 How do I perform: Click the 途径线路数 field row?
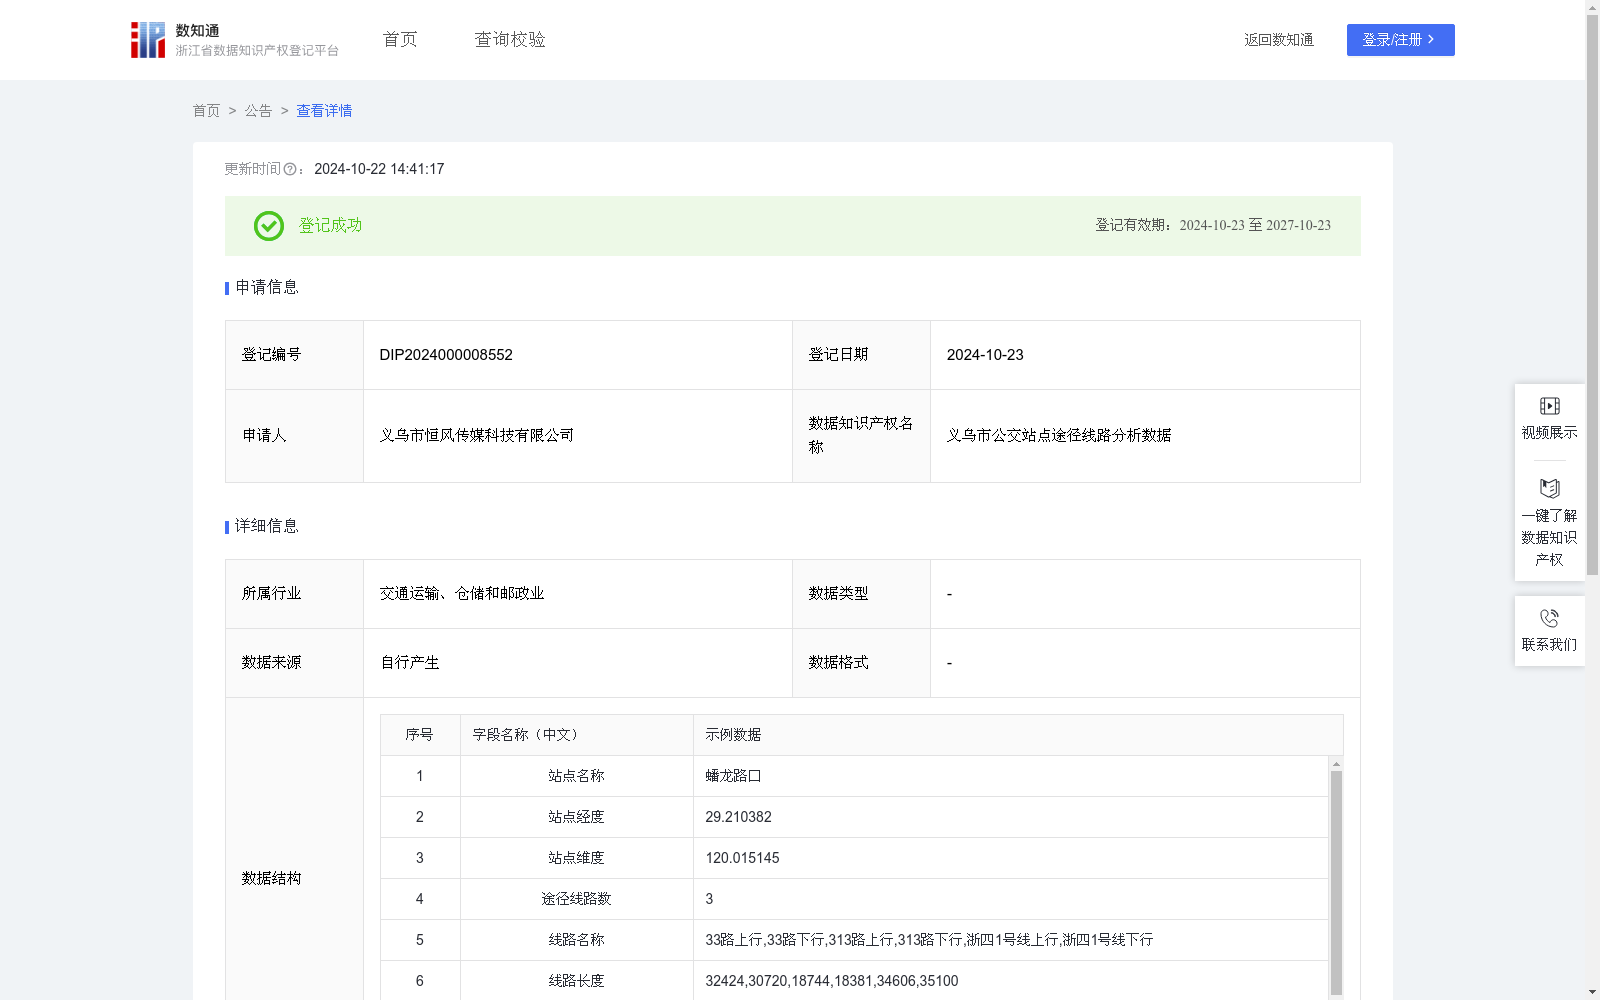click(x=854, y=899)
